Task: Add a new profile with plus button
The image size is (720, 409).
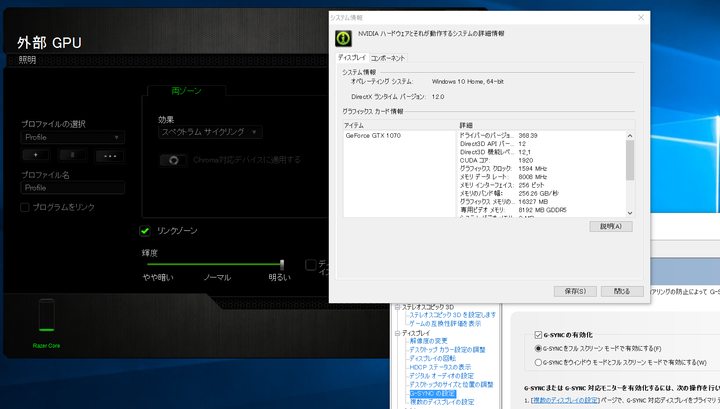Action: pos(36,155)
